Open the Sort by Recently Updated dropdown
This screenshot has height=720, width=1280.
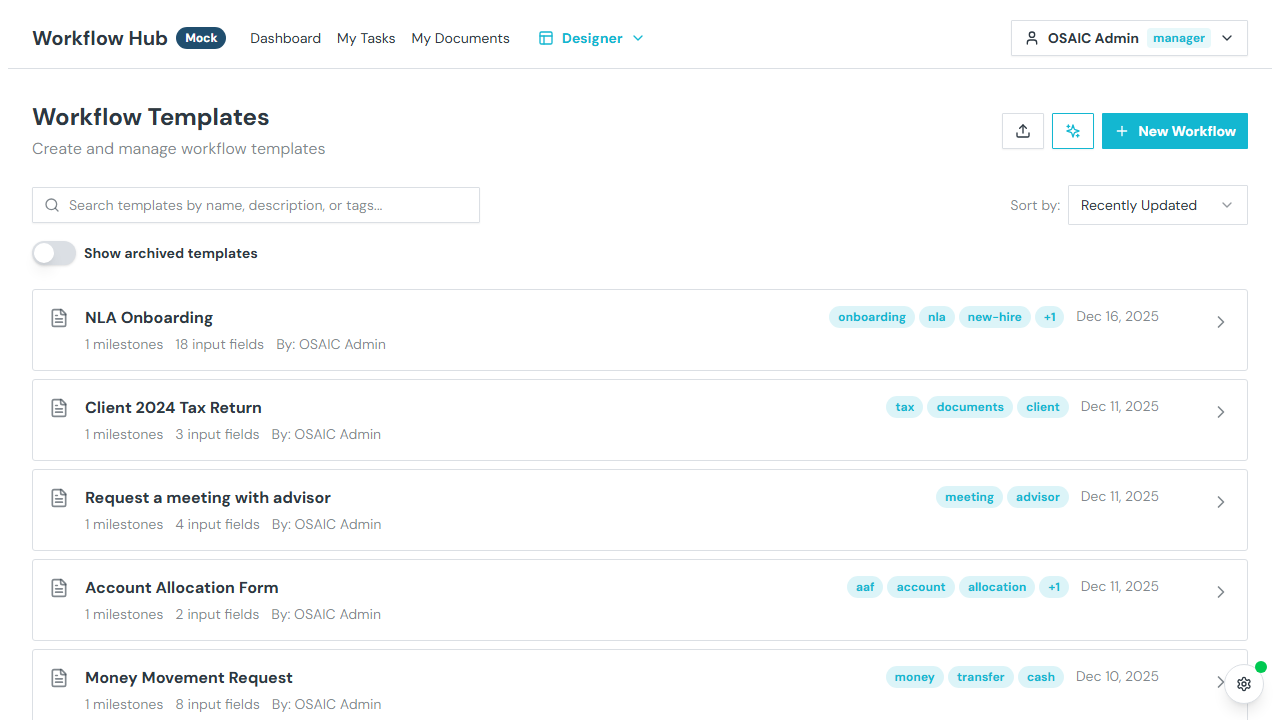point(1157,205)
